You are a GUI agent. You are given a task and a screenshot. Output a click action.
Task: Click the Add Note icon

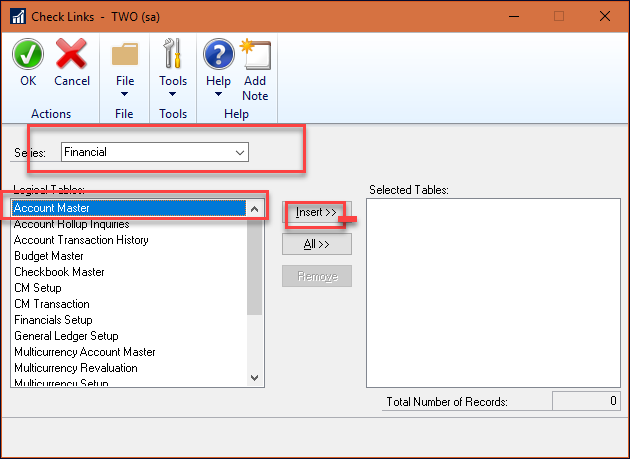(x=256, y=54)
